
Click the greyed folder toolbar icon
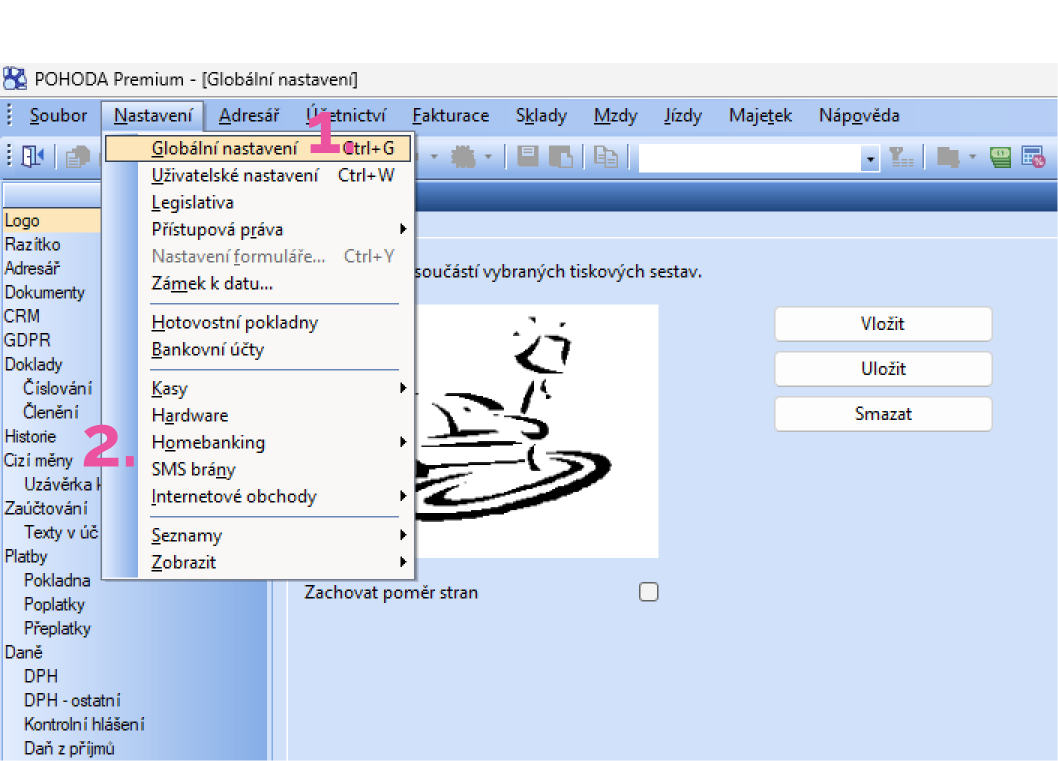948,157
